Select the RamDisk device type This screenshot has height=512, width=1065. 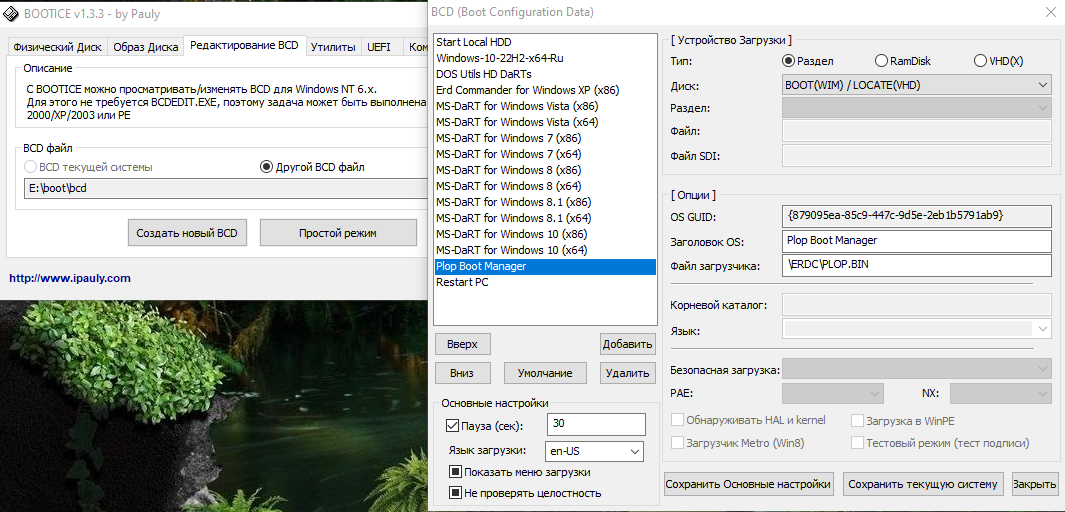pyautogui.click(x=881, y=61)
